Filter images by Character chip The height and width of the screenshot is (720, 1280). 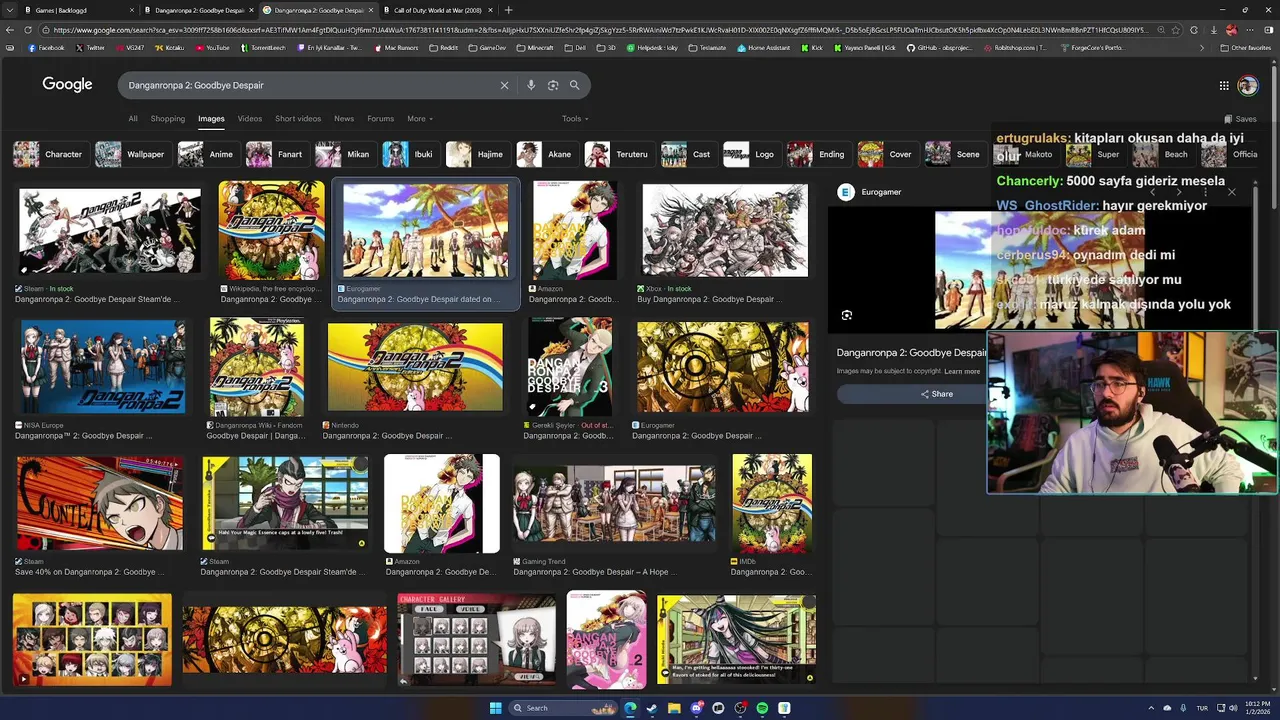(x=49, y=154)
